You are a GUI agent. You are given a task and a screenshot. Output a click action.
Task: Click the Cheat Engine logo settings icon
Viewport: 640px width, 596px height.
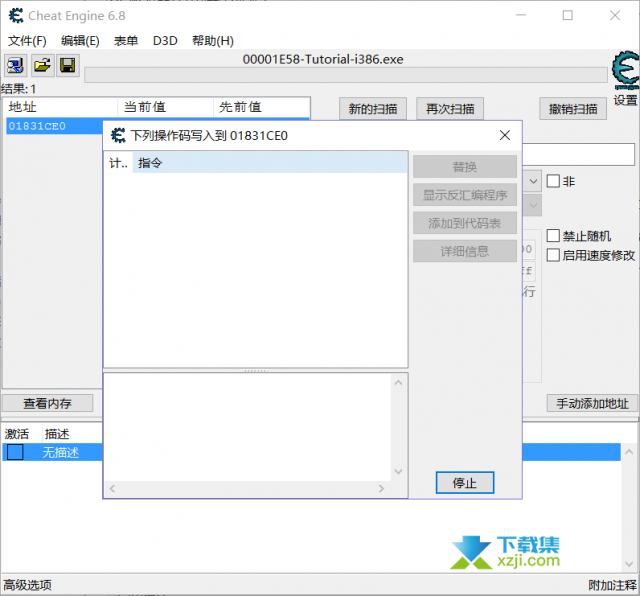625,70
